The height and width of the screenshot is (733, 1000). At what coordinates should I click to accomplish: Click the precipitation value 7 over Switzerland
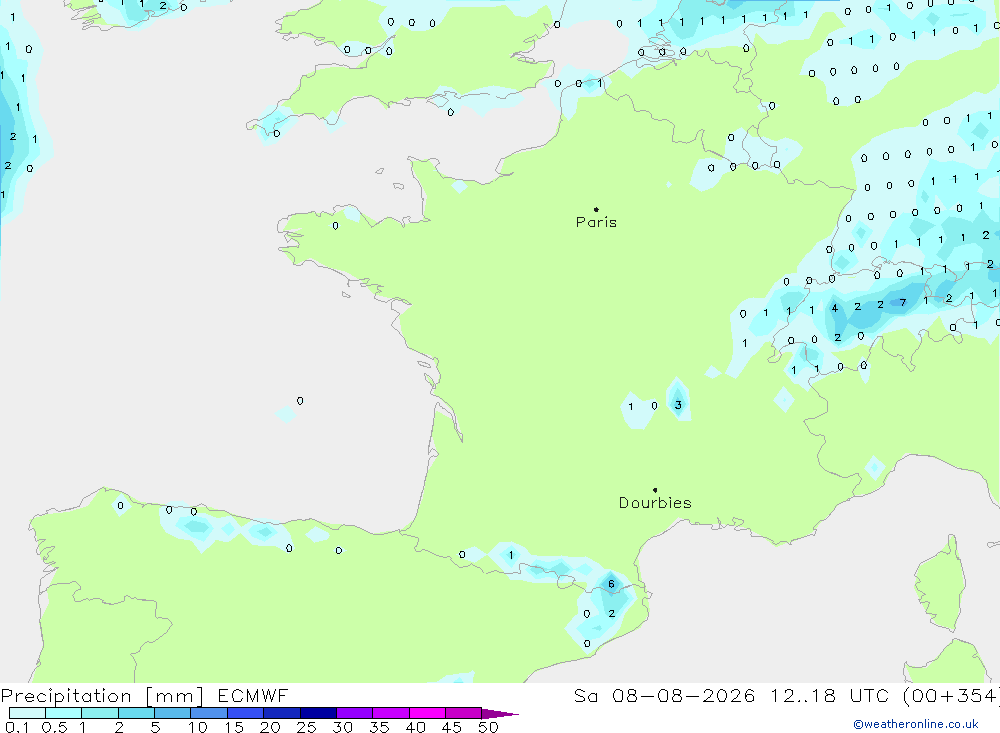pyautogui.click(x=902, y=302)
